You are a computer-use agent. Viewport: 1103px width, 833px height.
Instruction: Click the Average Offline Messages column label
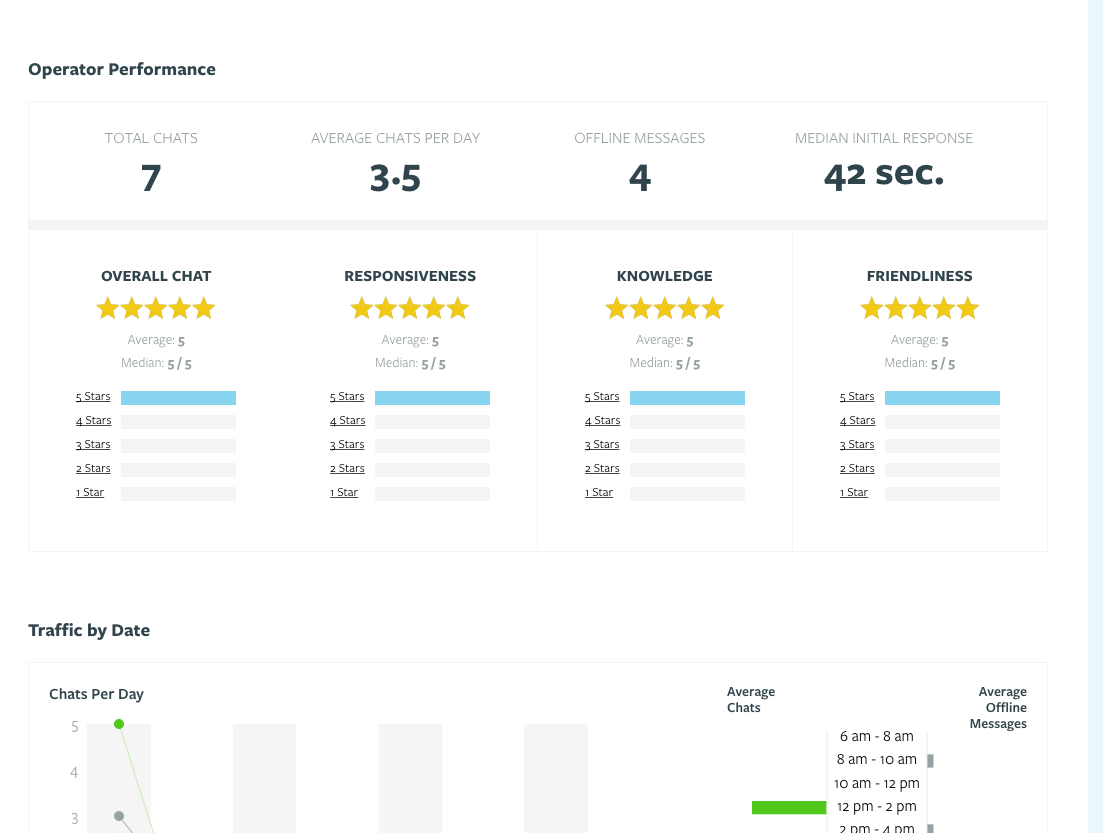(998, 708)
